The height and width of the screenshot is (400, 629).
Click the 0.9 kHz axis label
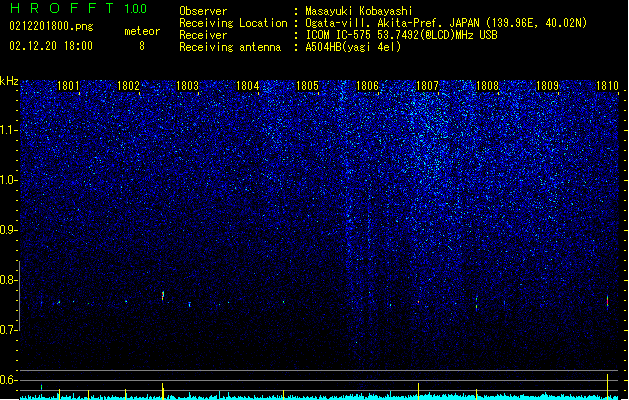coord(8,230)
